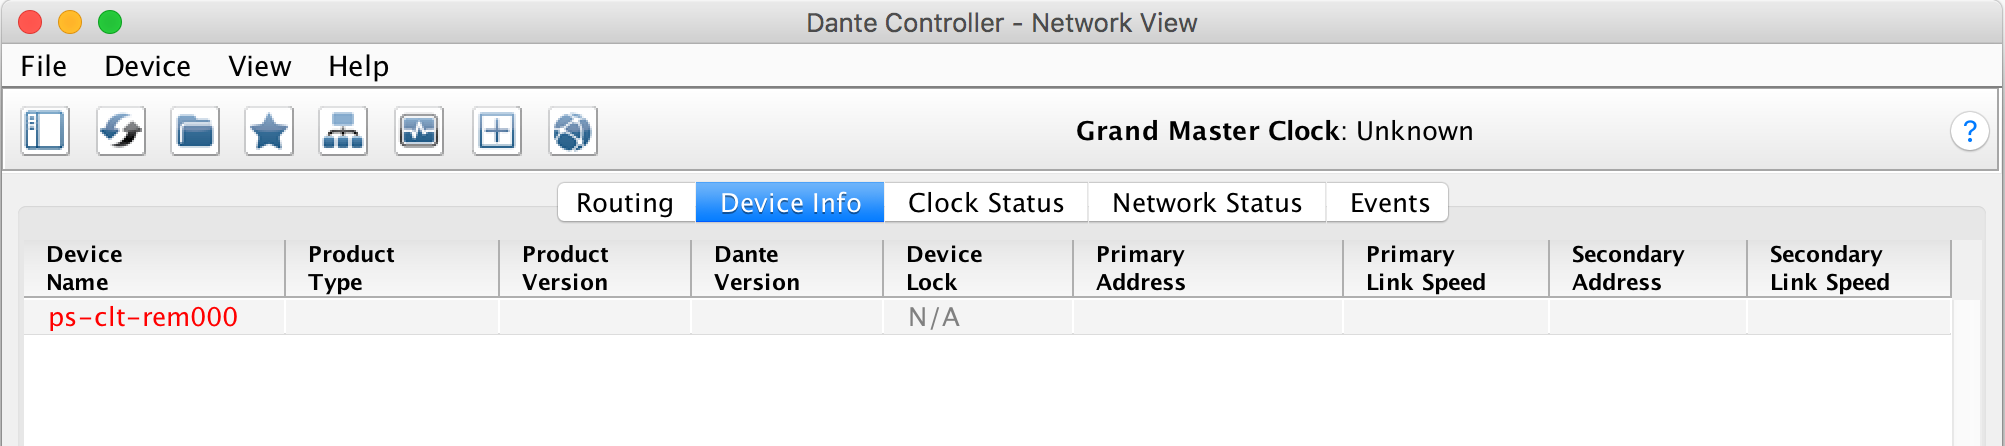Open the File menu
This screenshot has width=2005, height=446.
tap(44, 66)
